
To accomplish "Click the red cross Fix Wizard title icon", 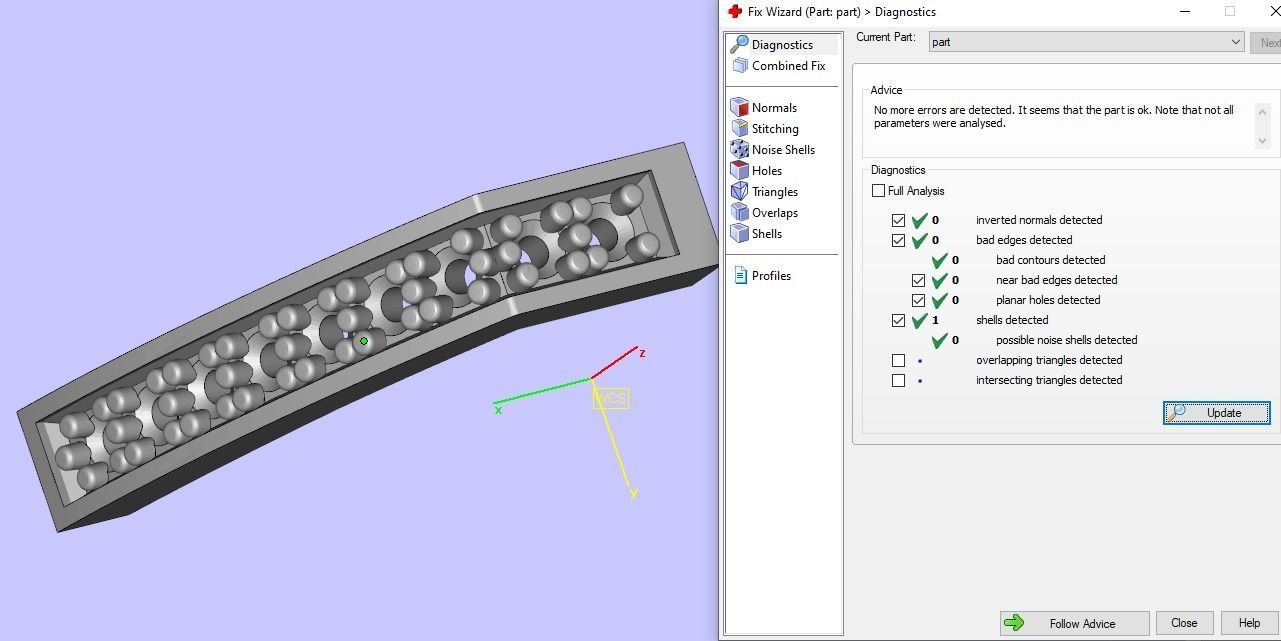I will click(x=735, y=11).
